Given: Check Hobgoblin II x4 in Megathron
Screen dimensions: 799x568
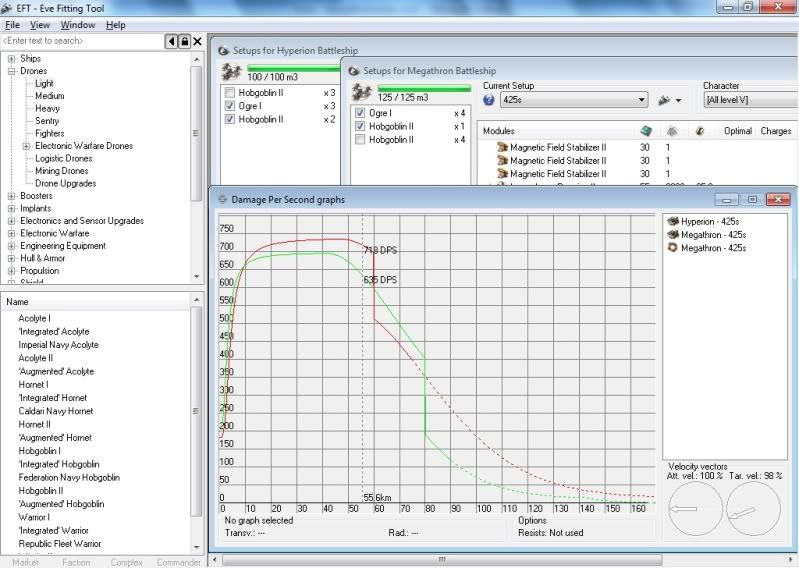Looking at the screenshot, I should (x=360, y=139).
